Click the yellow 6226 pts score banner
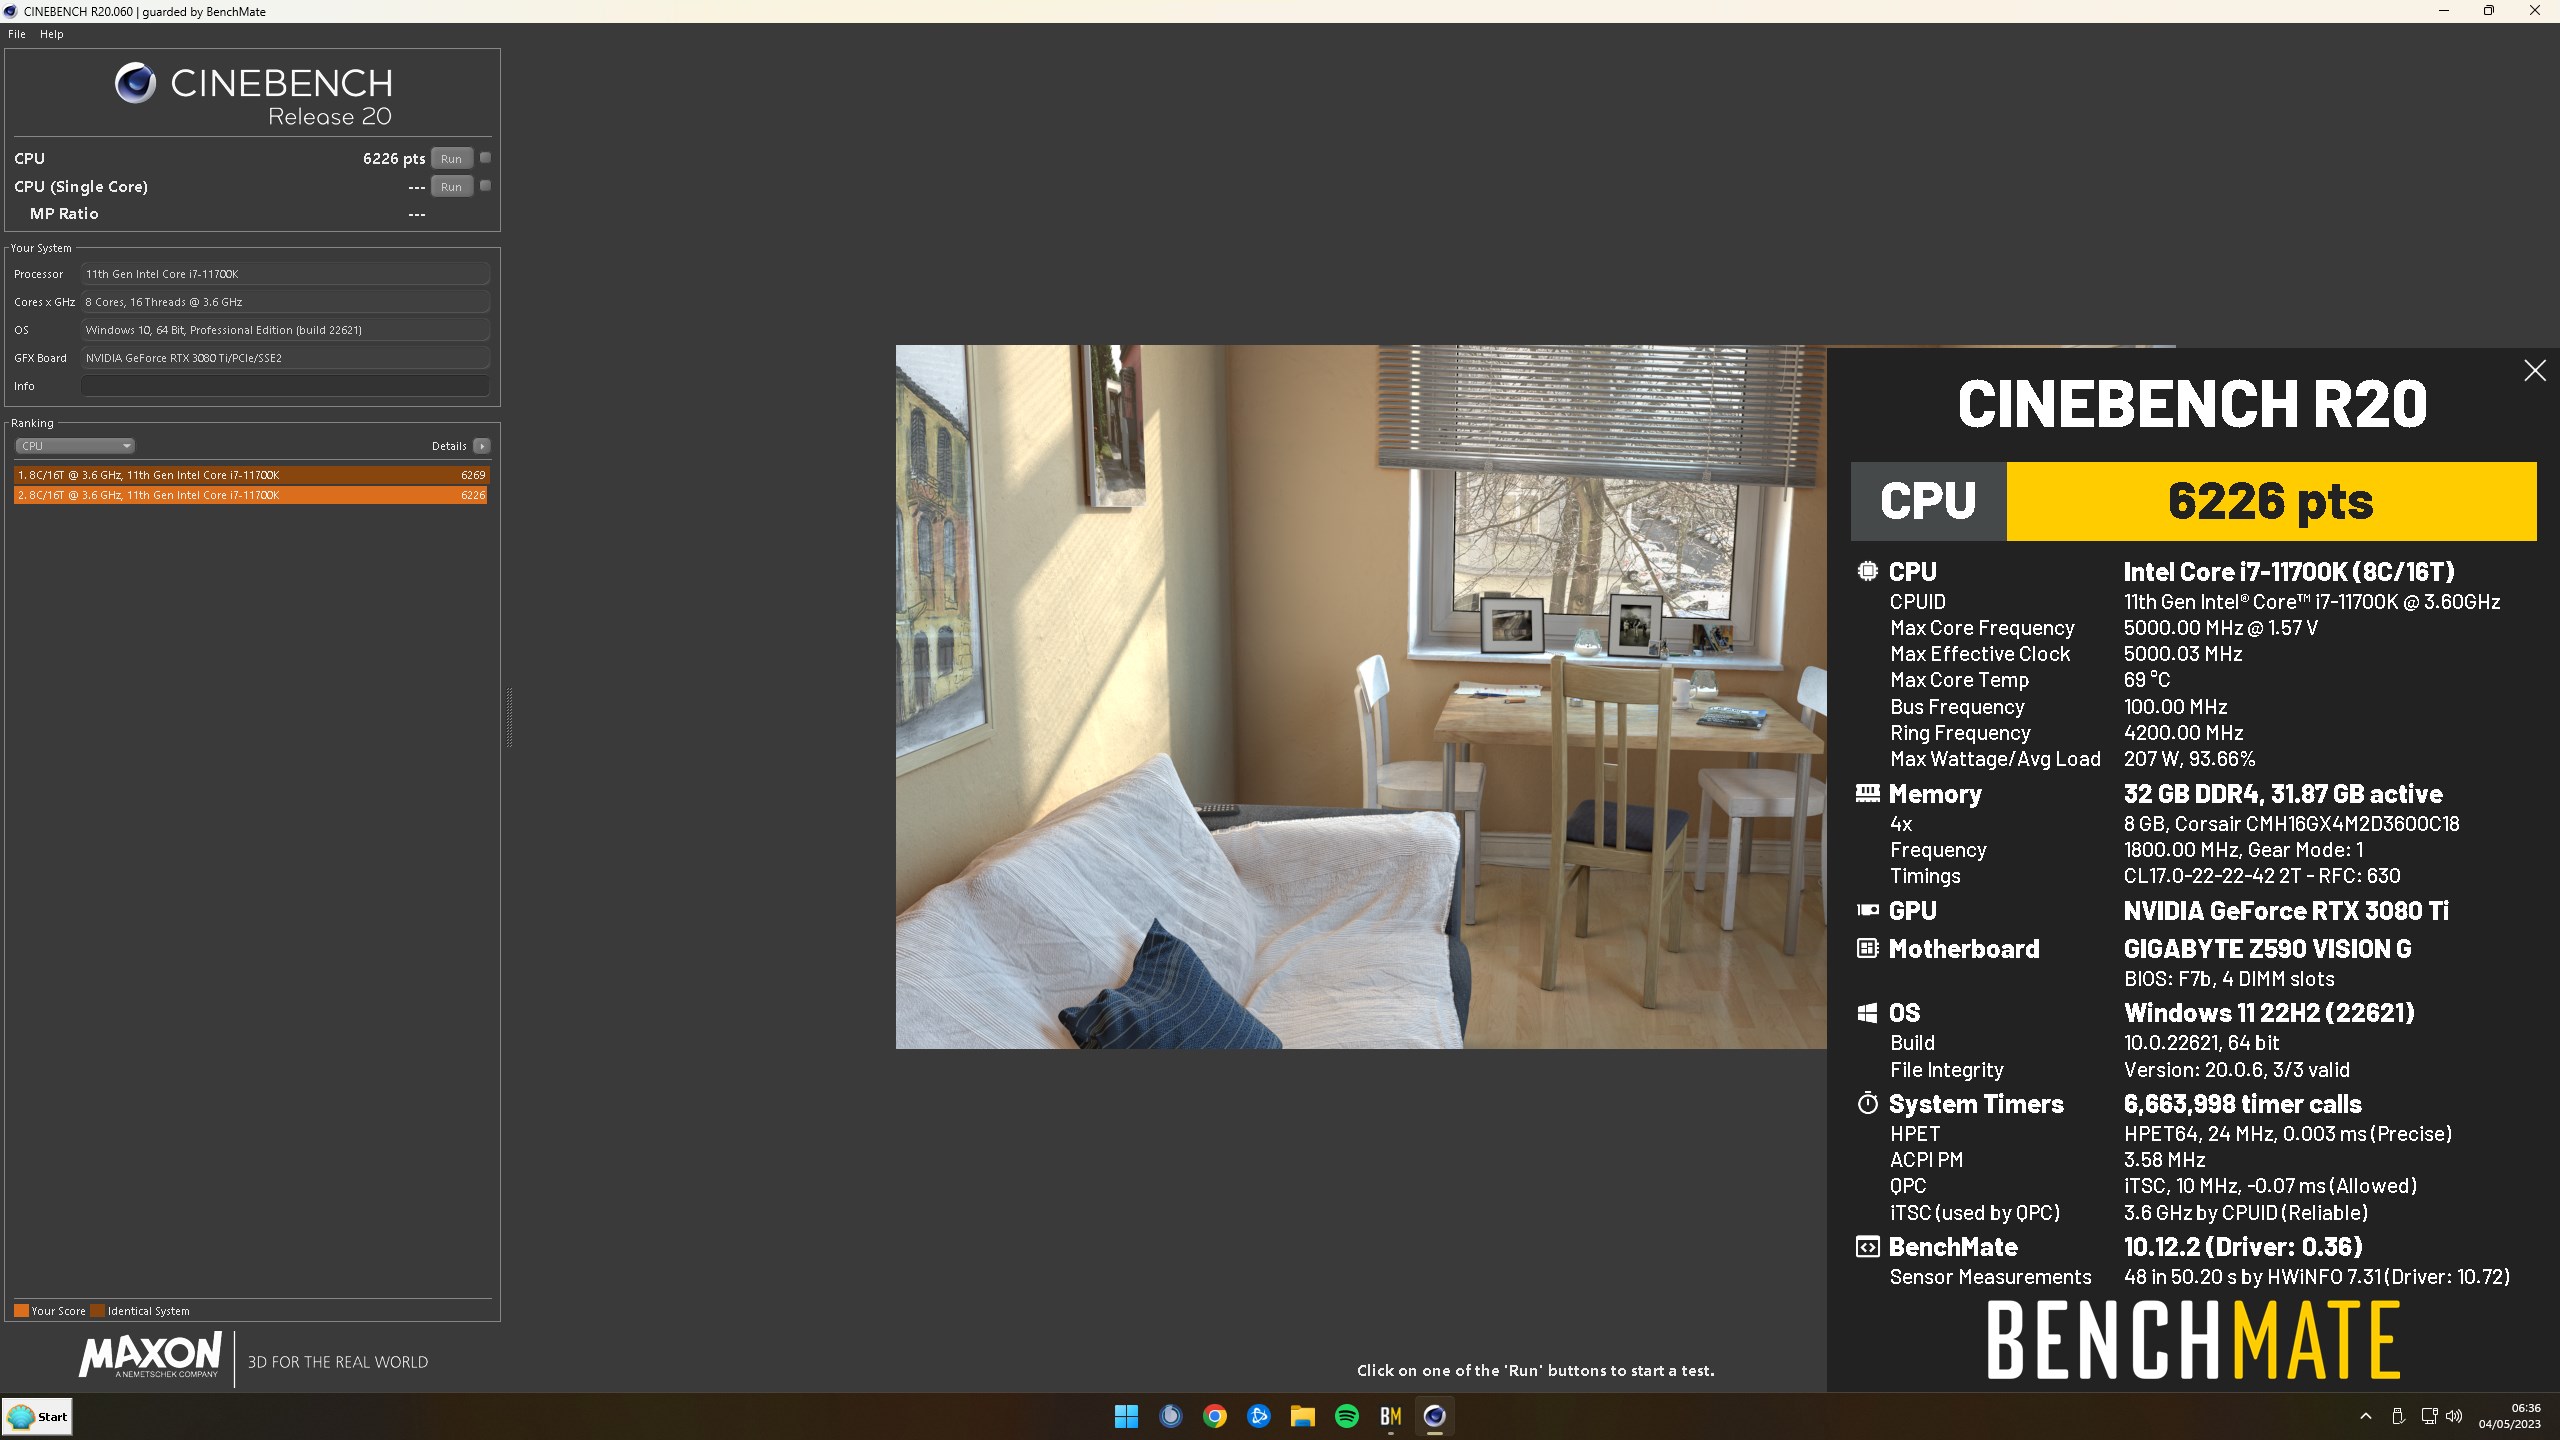 pos(2271,501)
